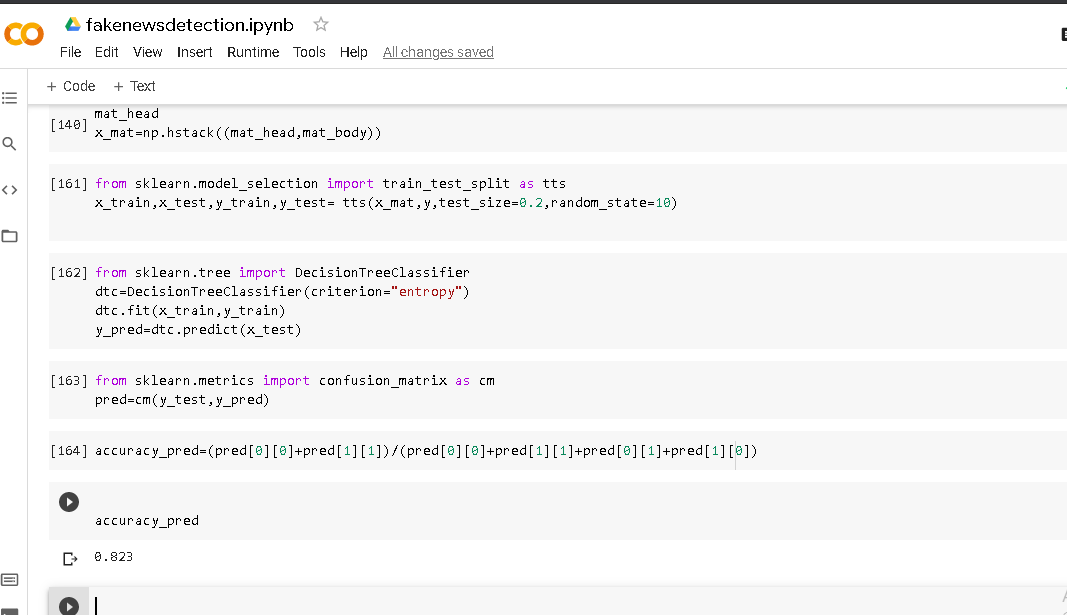Screen dimensions: 1067x615
Task: Open the Tools menu
Action: 309,52
